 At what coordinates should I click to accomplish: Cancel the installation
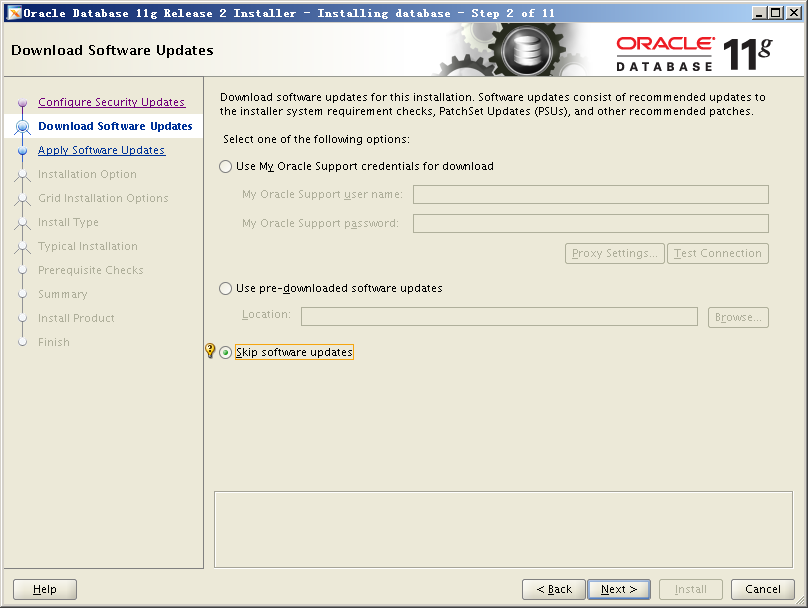tap(762, 589)
